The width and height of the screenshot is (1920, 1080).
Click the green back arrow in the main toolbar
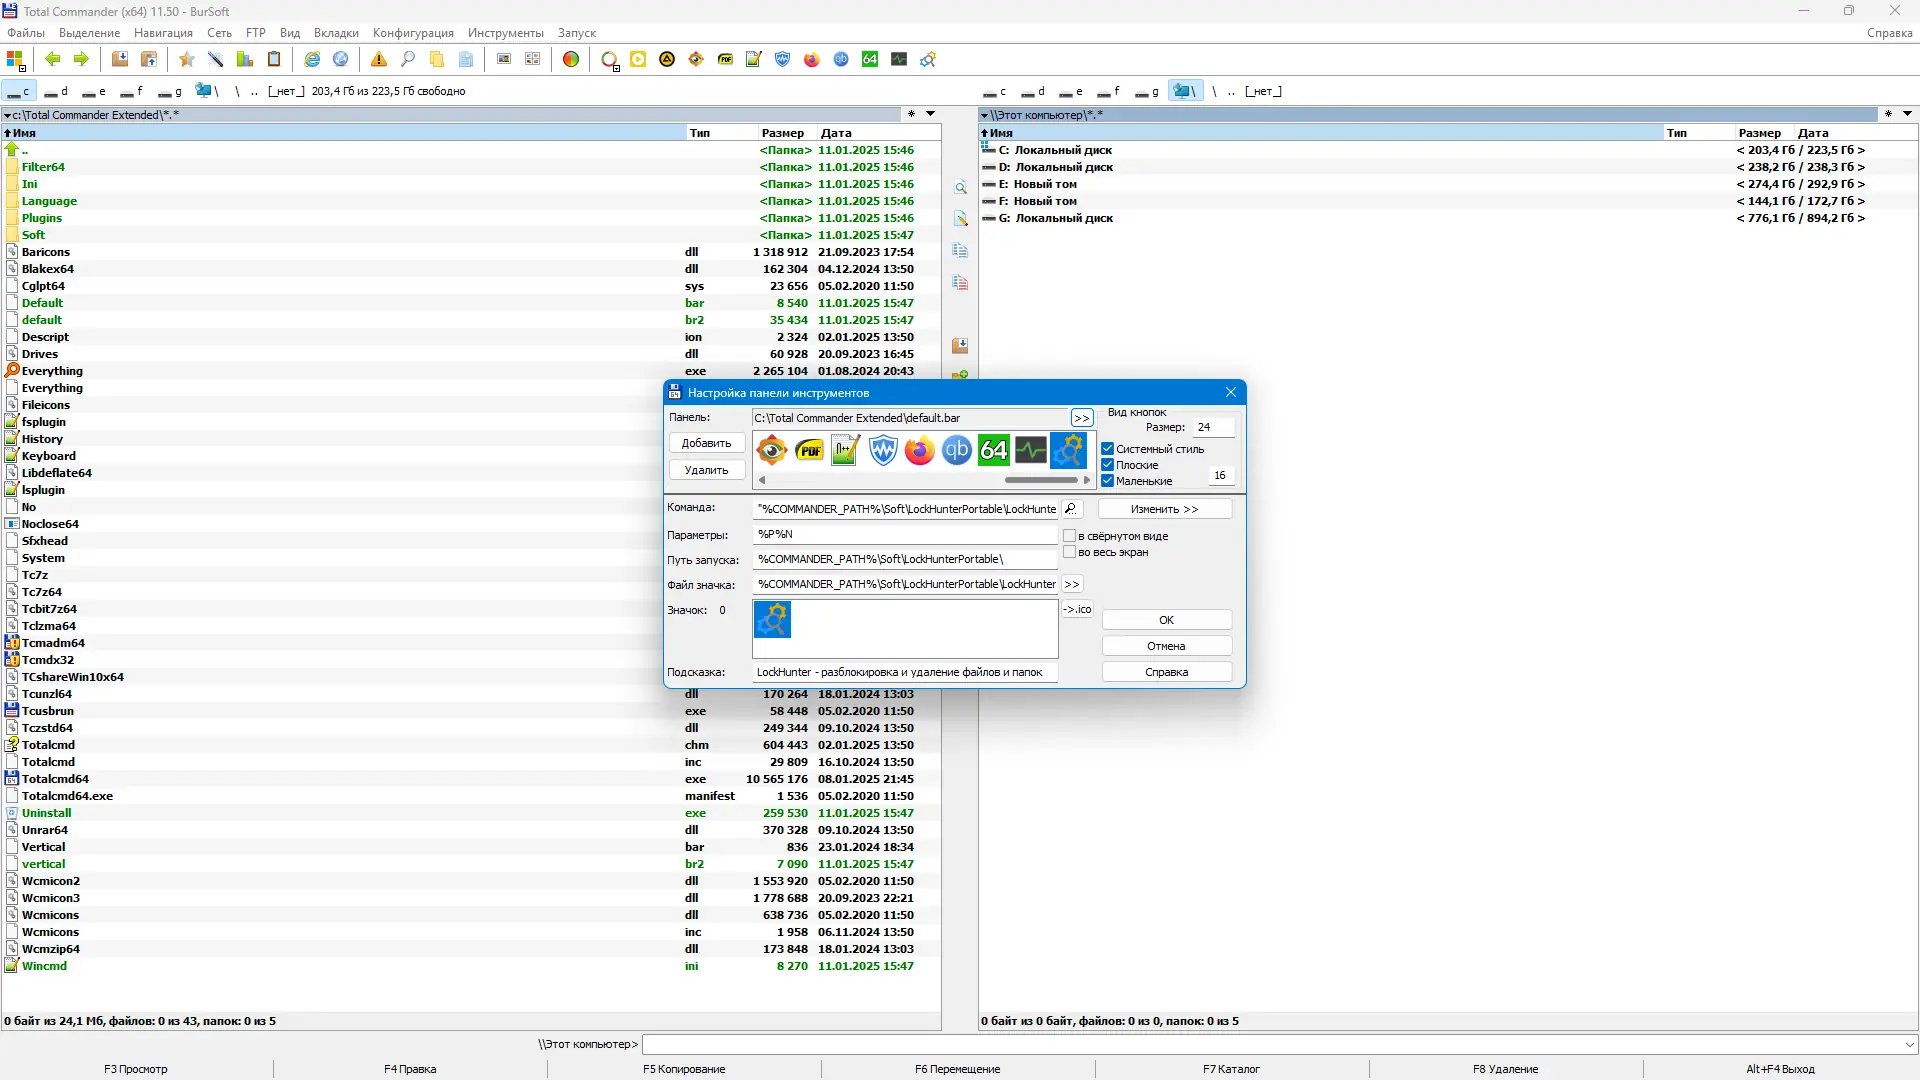click(53, 60)
